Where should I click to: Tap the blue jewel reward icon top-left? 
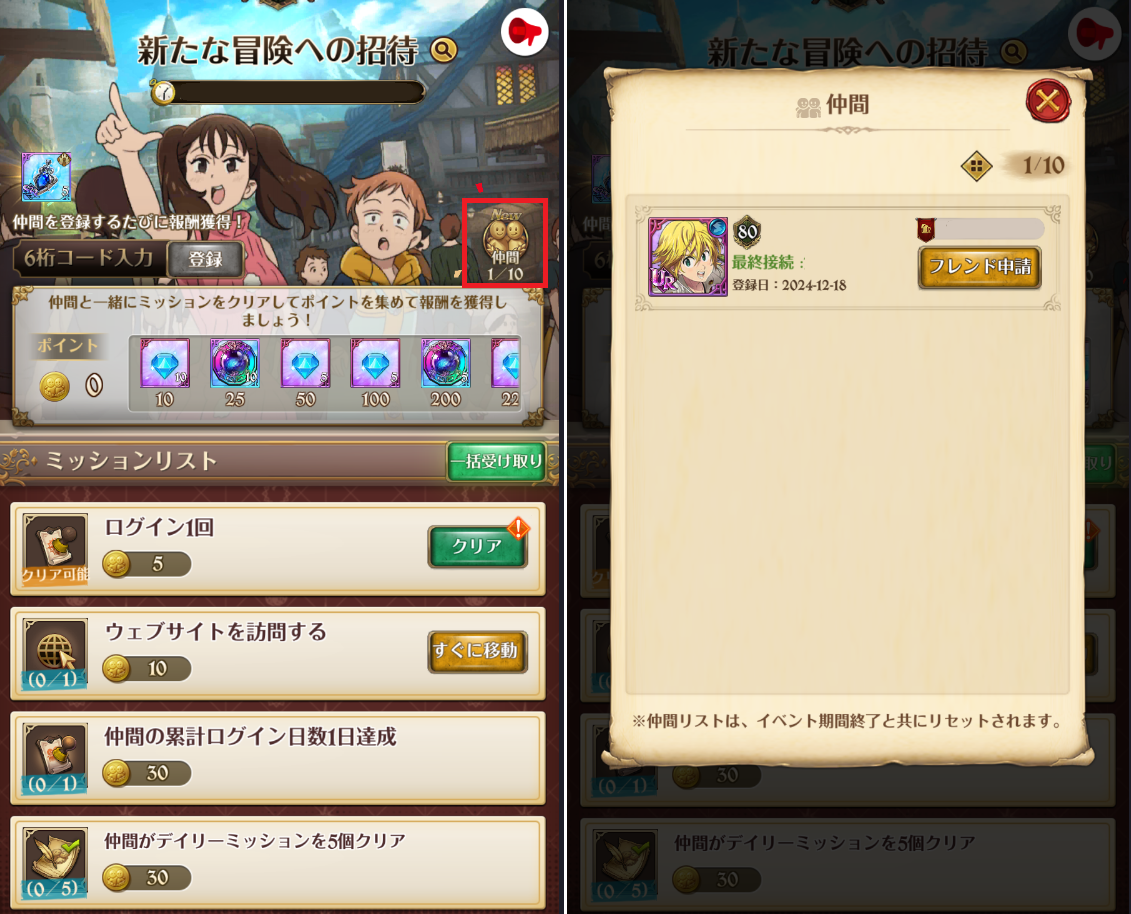[x=46, y=177]
